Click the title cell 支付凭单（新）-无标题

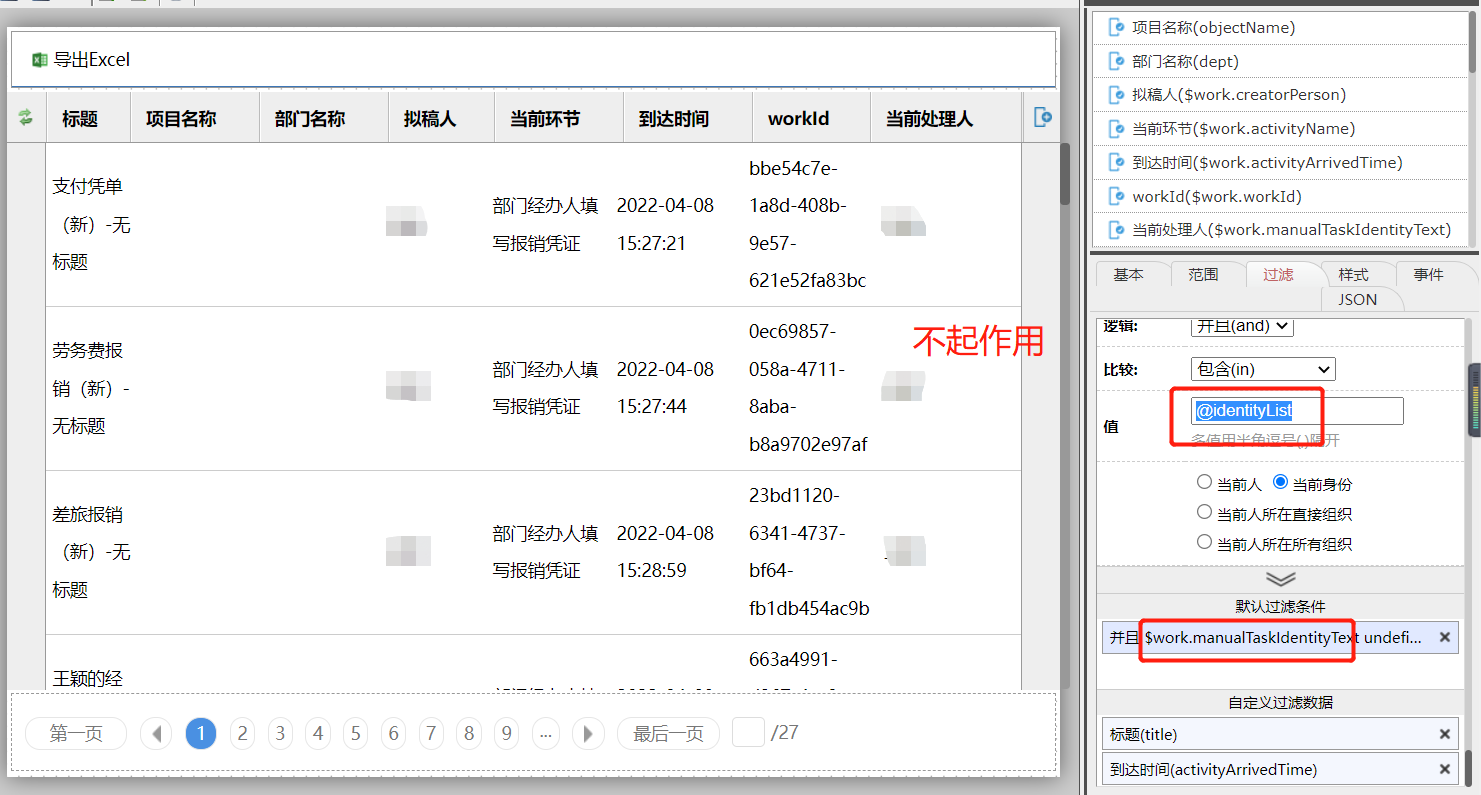[92, 224]
